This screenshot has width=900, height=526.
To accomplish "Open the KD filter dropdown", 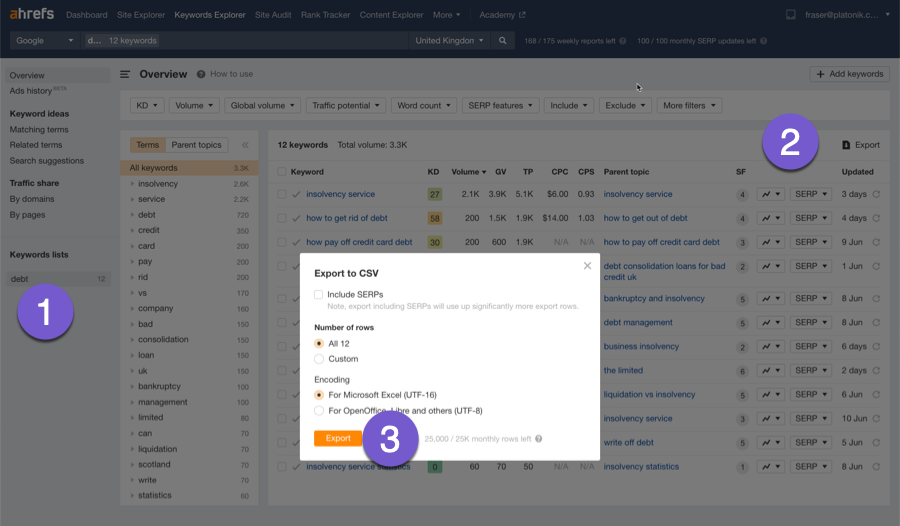I will [147, 105].
